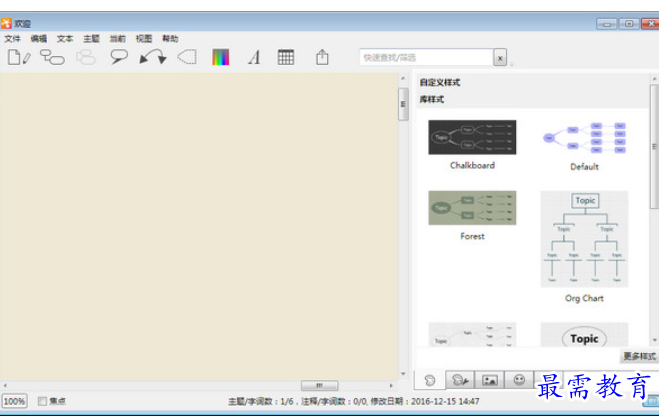Open the 帮助 menu
This screenshot has height=418, width=659.
click(x=170, y=39)
